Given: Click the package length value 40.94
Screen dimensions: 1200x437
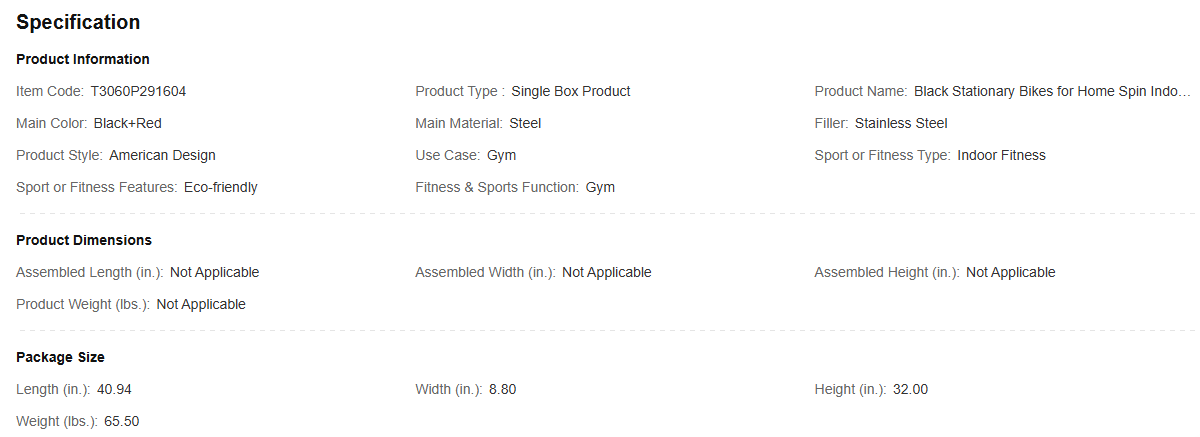Looking at the screenshot, I should pos(114,389).
